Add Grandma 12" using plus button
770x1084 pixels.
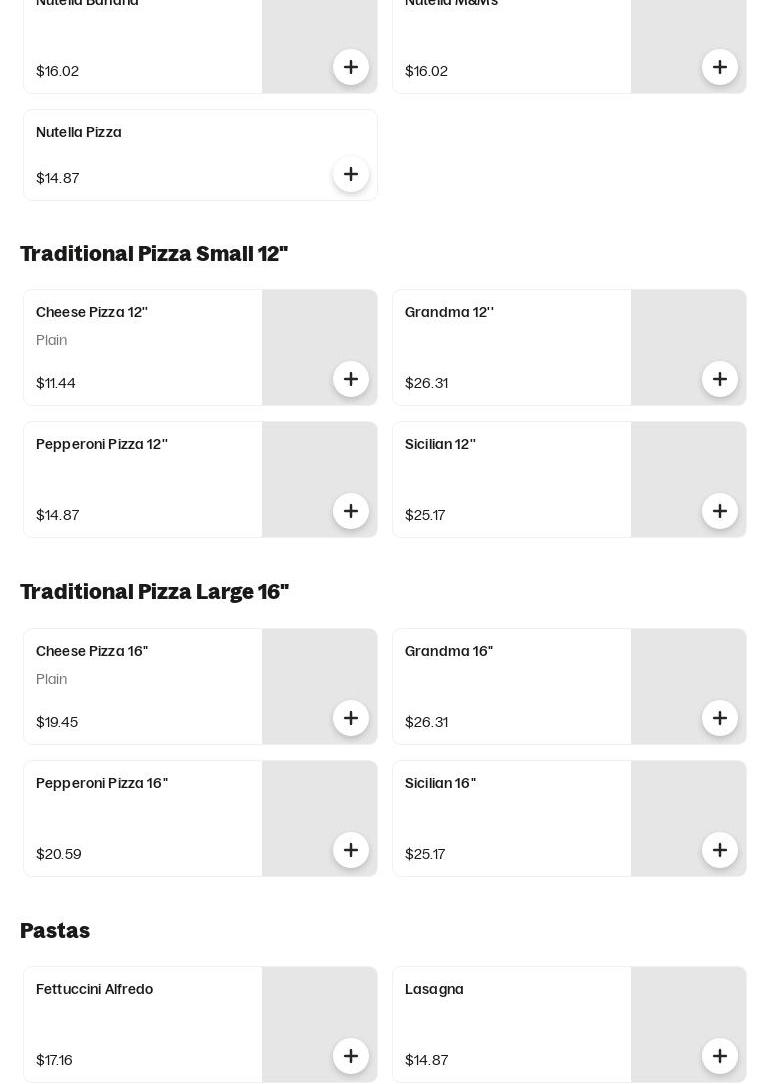coord(720,379)
